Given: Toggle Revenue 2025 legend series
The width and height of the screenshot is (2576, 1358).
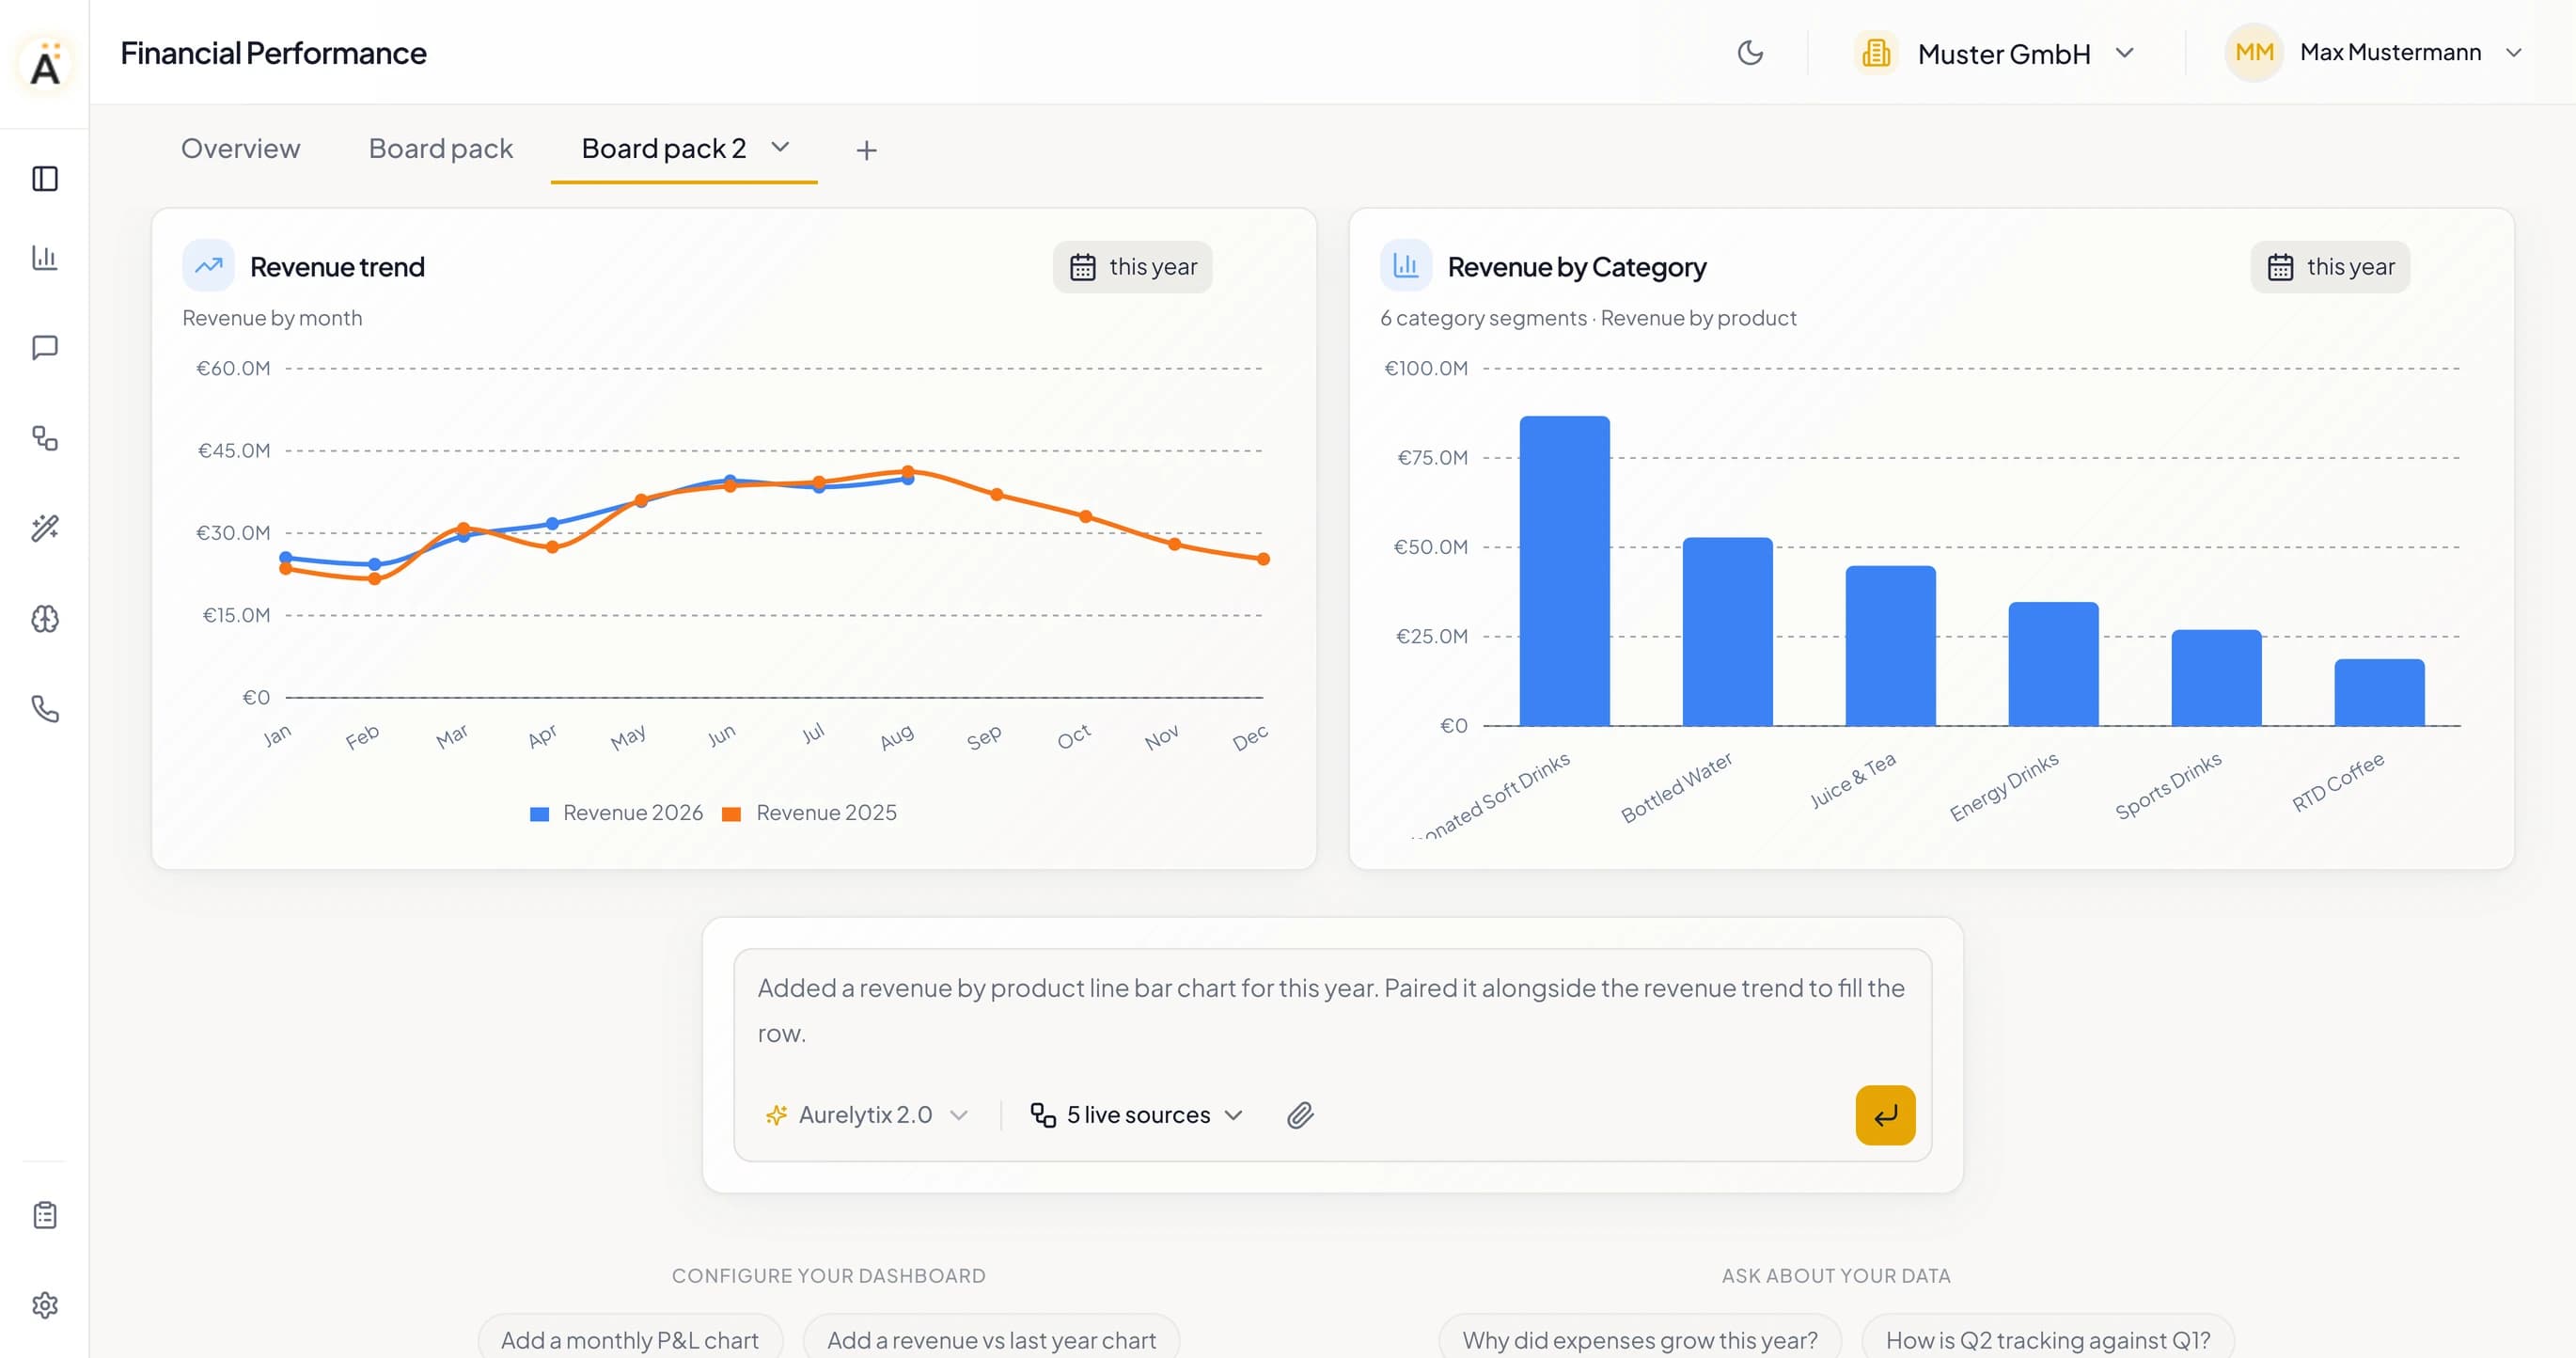Looking at the screenshot, I should 809,813.
